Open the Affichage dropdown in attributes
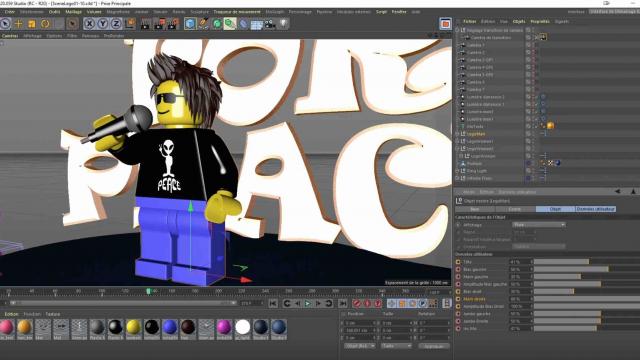This screenshot has width=640, height=360. point(539,224)
